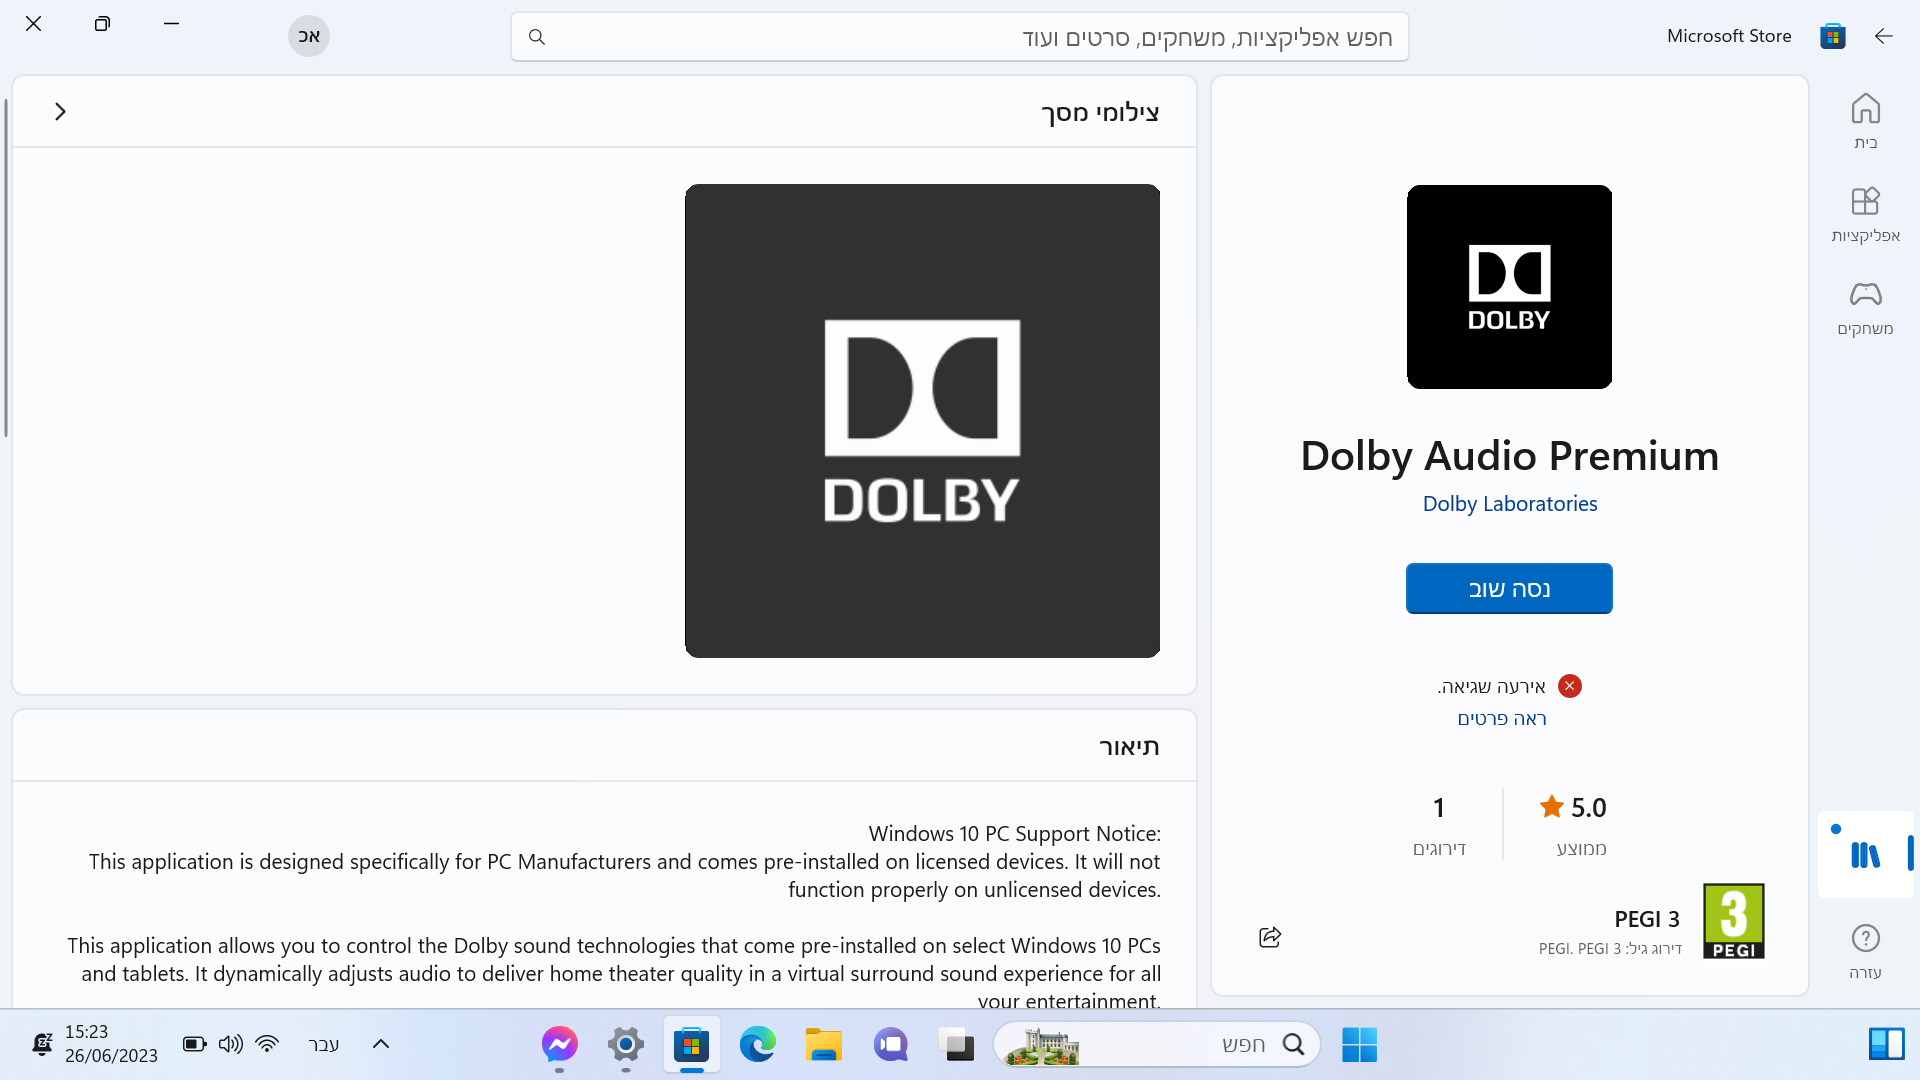Click the battery tray icon

click(195, 1044)
